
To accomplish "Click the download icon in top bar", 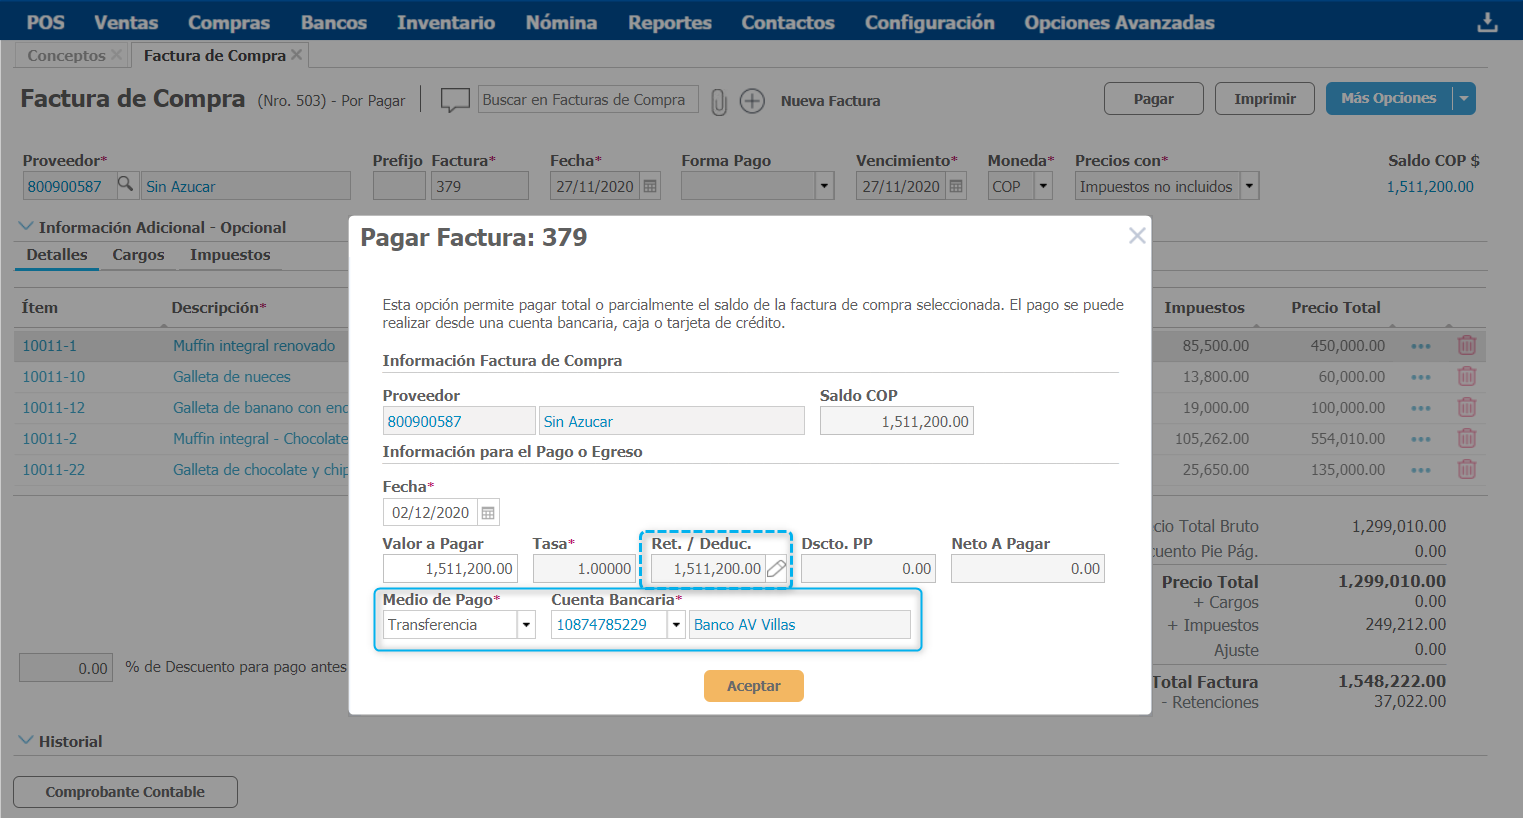I will point(1488,22).
